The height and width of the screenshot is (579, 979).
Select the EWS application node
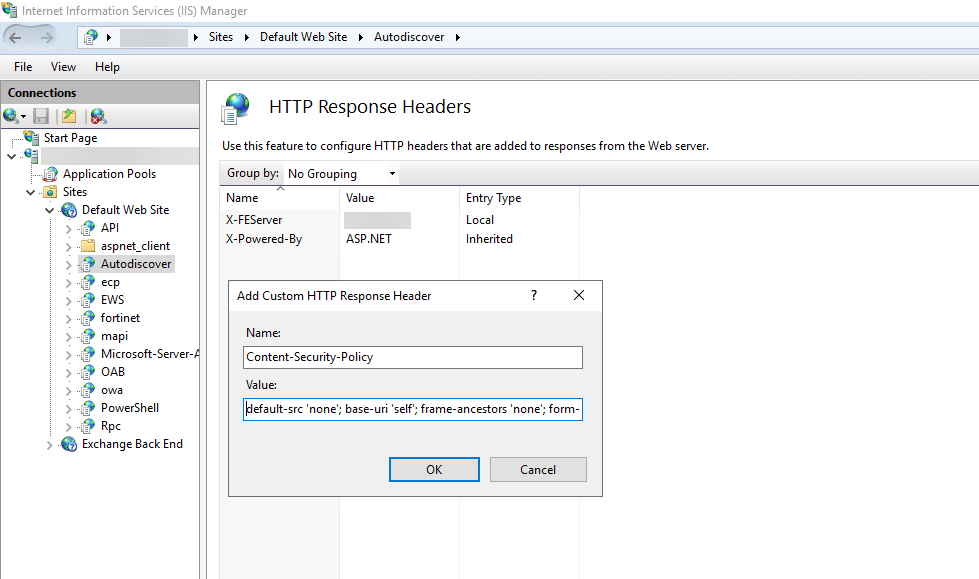pyautogui.click(x=112, y=300)
